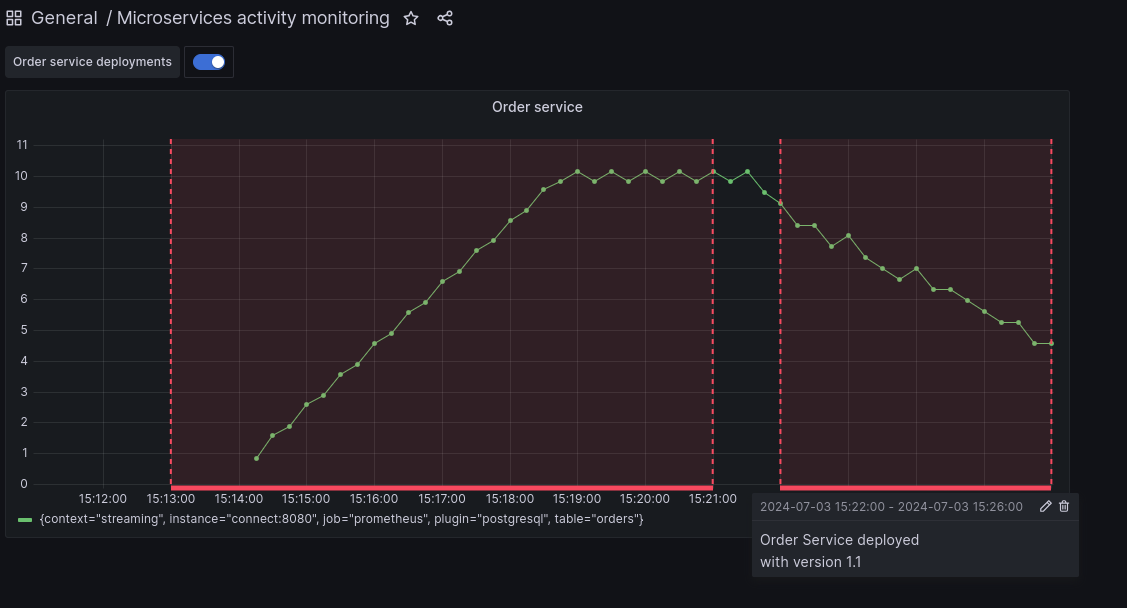
Task: Edit the deployment annotation with the pencil icon
Action: (1044, 506)
